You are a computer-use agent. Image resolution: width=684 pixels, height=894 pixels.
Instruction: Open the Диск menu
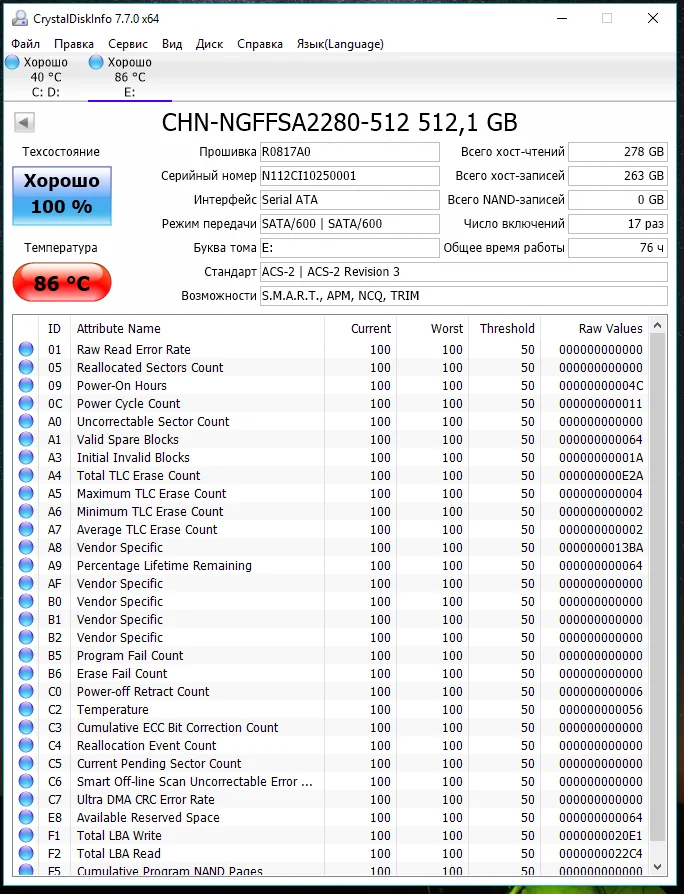tap(209, 44)
